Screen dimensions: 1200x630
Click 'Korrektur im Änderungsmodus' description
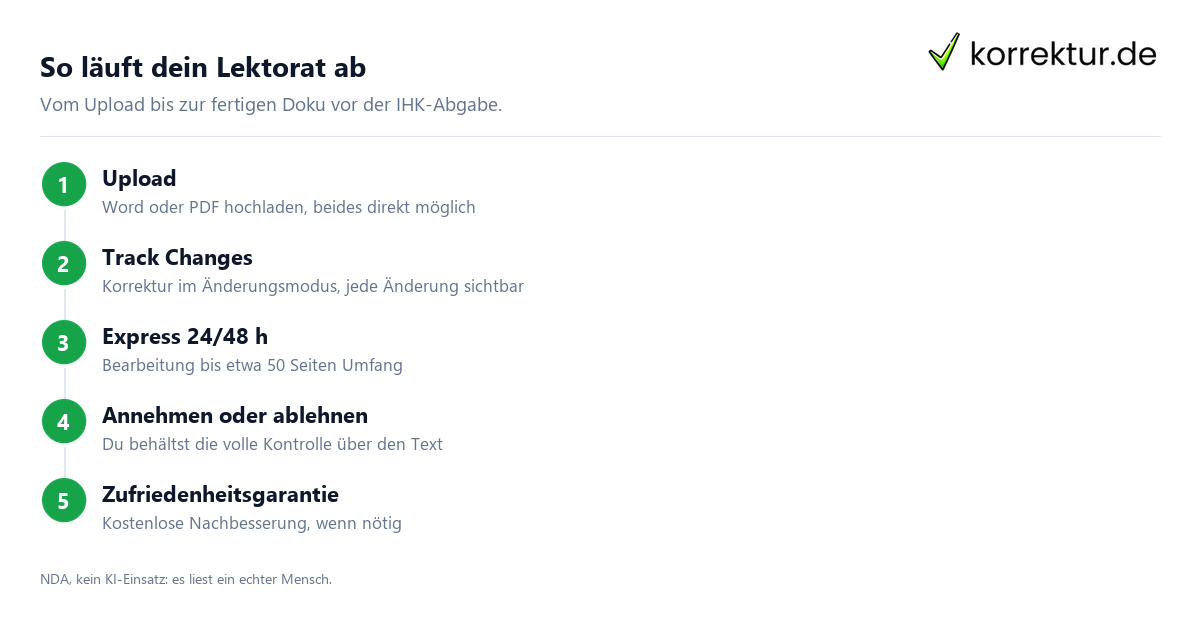(313, 287)
